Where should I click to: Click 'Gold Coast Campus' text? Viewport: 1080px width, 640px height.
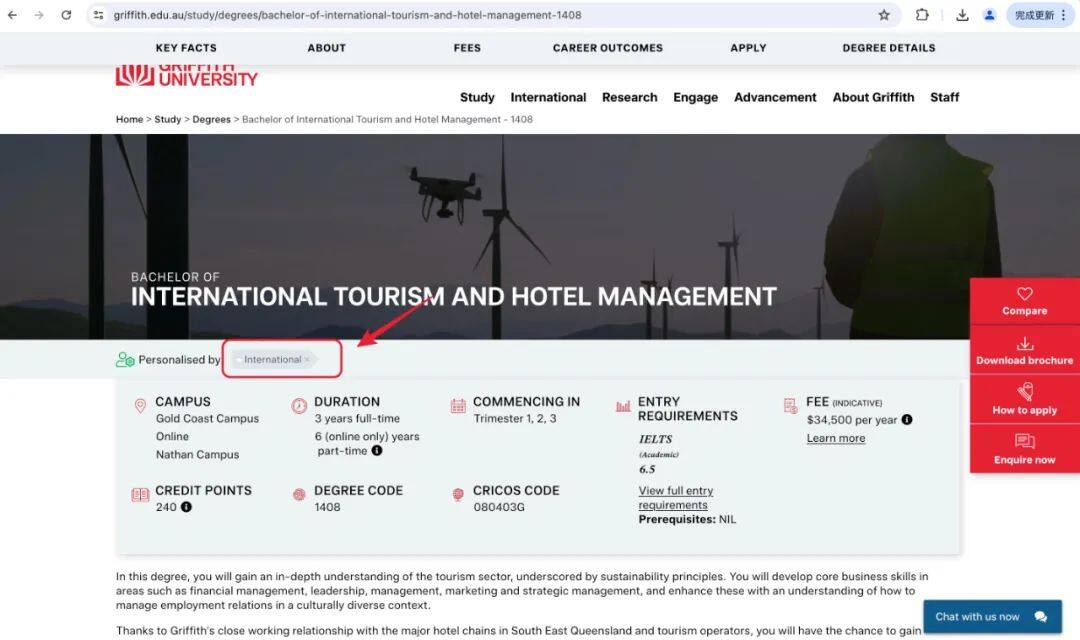coord(207,418)
